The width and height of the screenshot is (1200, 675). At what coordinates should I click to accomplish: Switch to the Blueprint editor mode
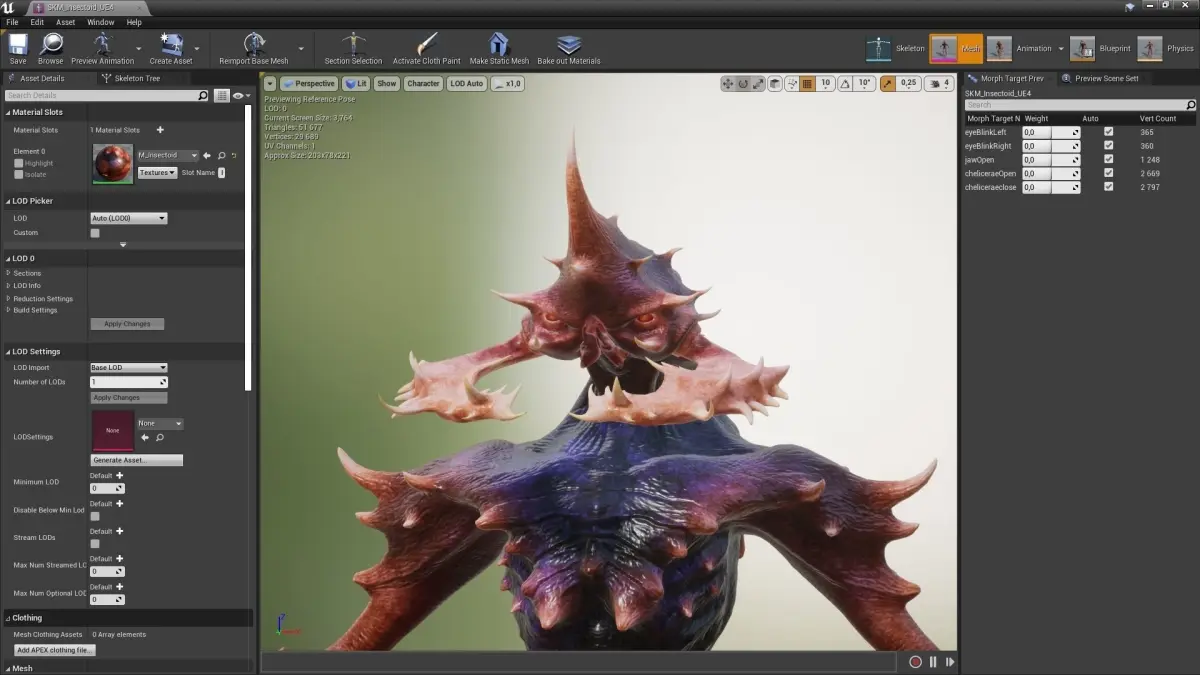coord(1101,48)
